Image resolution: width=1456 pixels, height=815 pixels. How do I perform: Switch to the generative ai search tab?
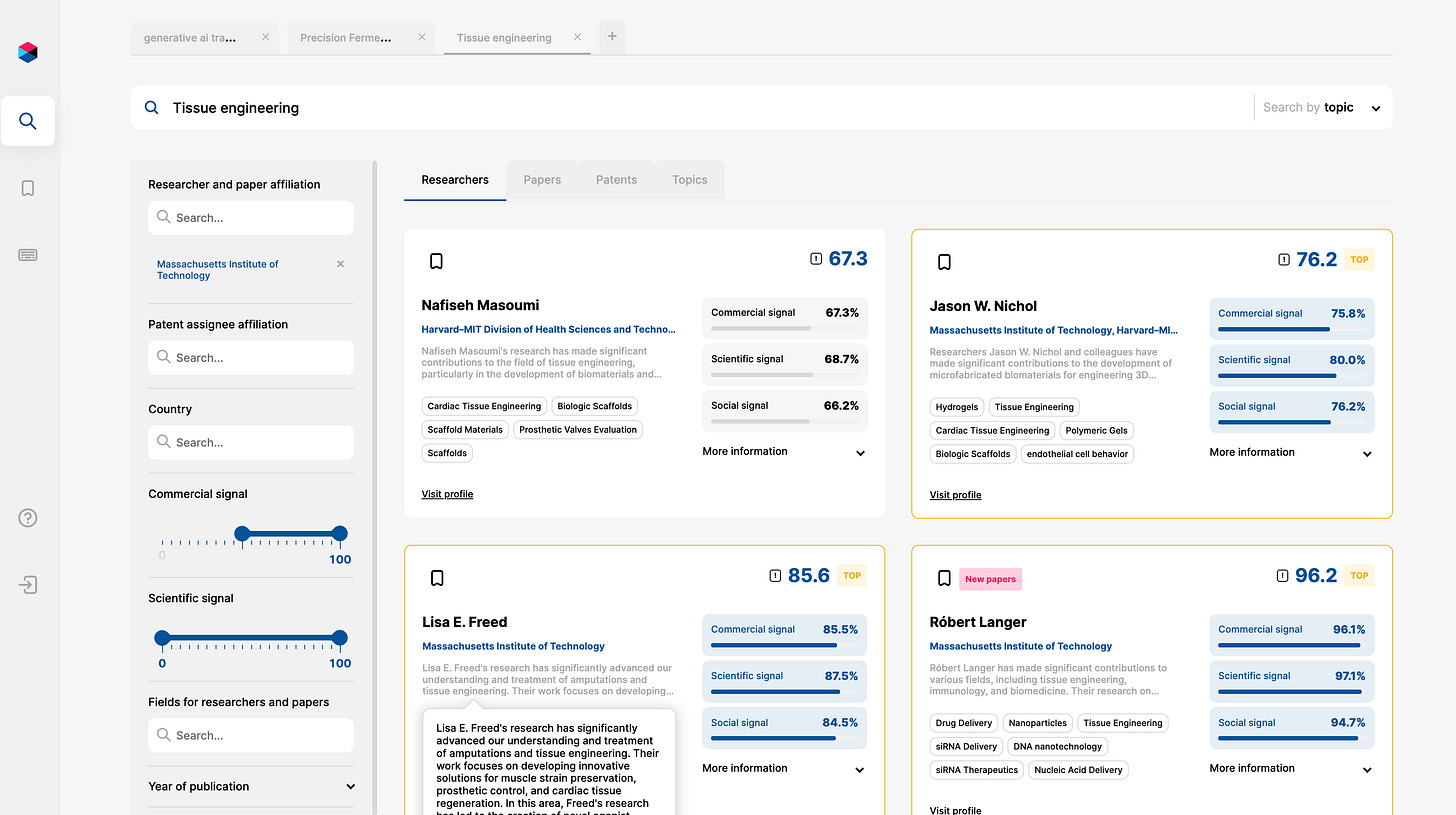pos(191,38)
